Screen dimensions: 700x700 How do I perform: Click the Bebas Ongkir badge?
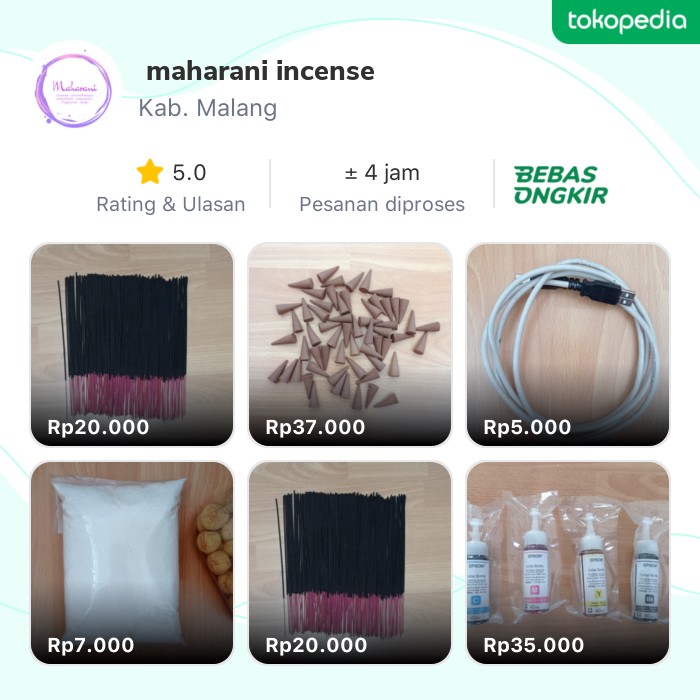coord(561,185)
